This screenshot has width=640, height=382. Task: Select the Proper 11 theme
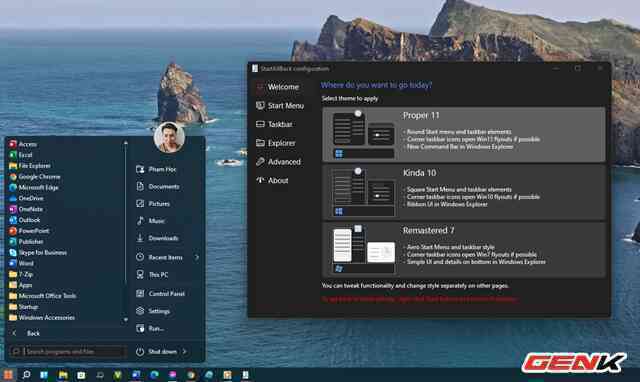tap(464, 134)
